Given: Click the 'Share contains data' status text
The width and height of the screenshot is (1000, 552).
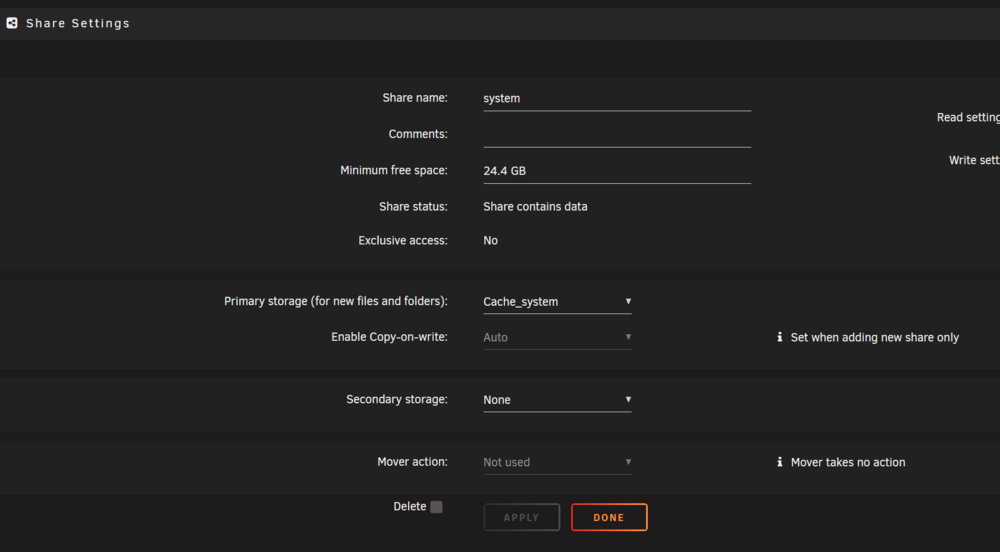Looking at the screenshot, I should (x=535, y=207).
